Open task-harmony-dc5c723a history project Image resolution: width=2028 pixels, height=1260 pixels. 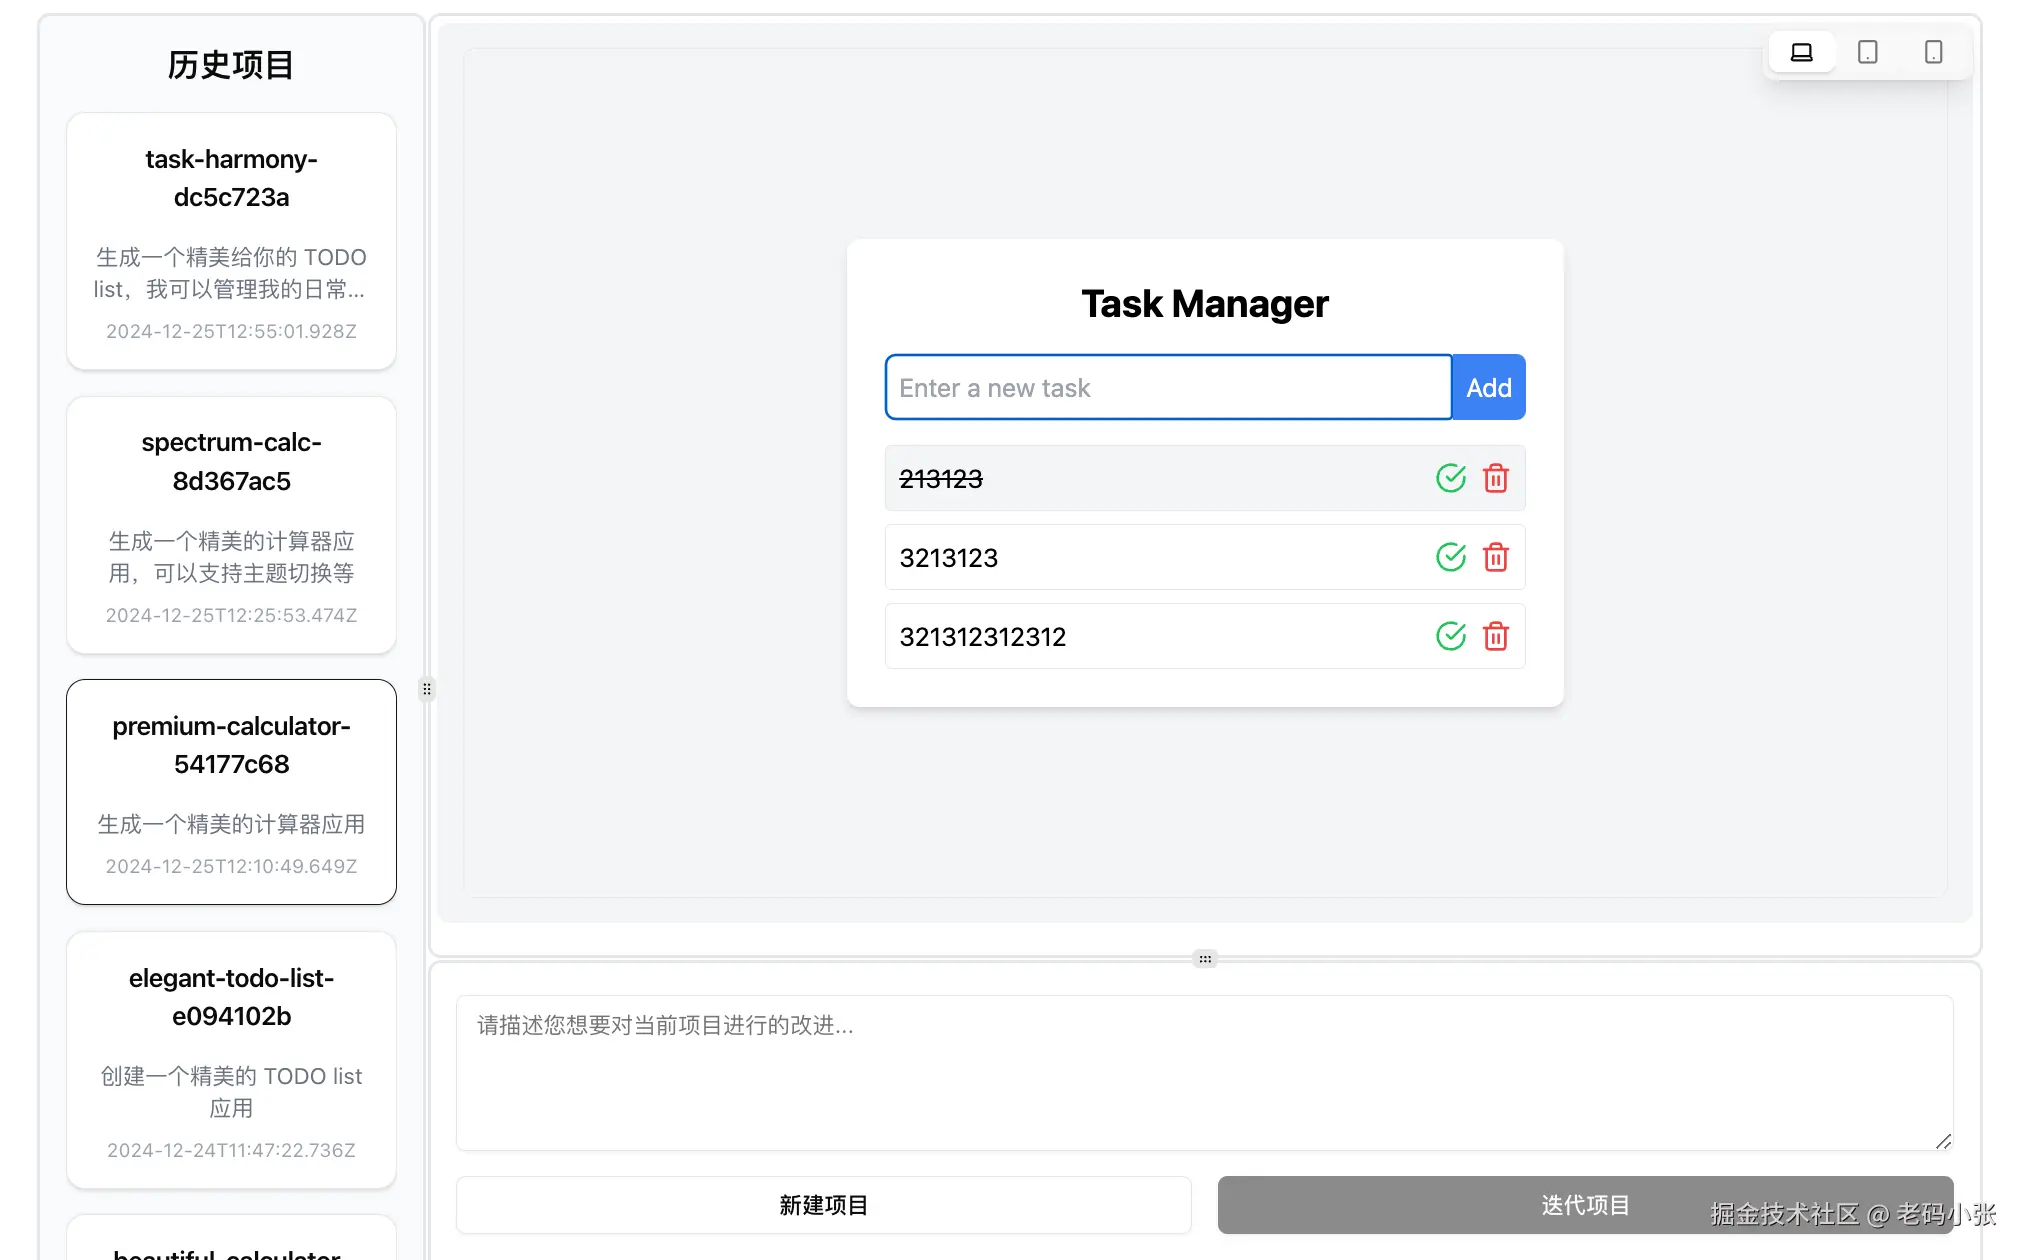(x=231, y=241)
